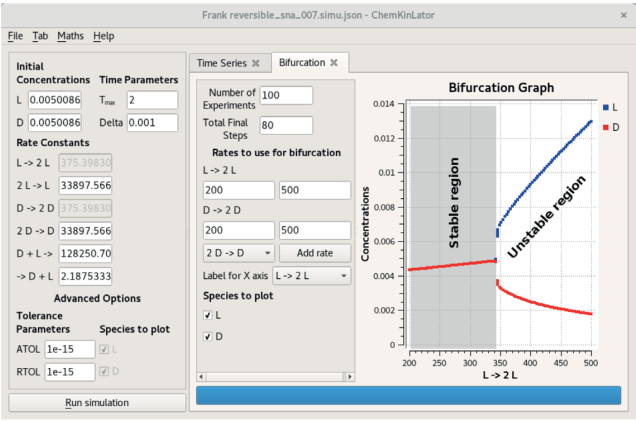Open the Maths menu
Screen dimensions: 636x421
pyautogui.click(x=70, y=36)
